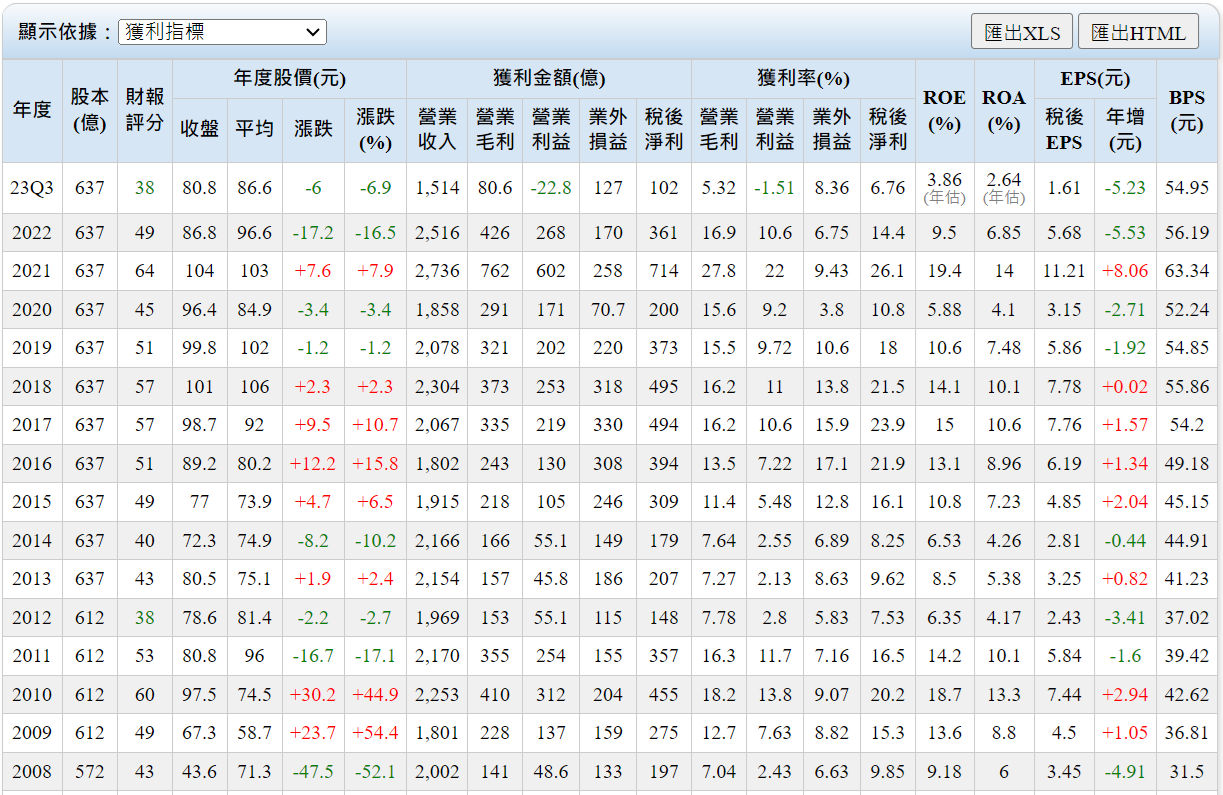1223x795 pixels.
Task: Click the 財報評分 column header
Action: (x=144, y=110)
